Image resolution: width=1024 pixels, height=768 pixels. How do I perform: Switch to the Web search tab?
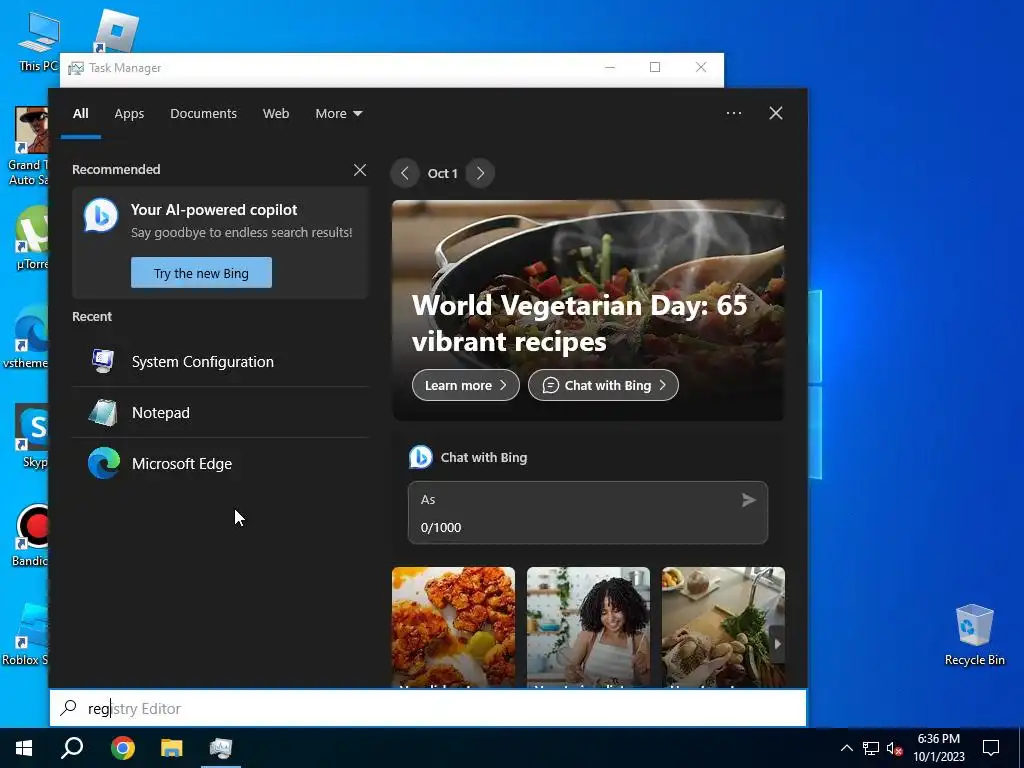[276, 114]
